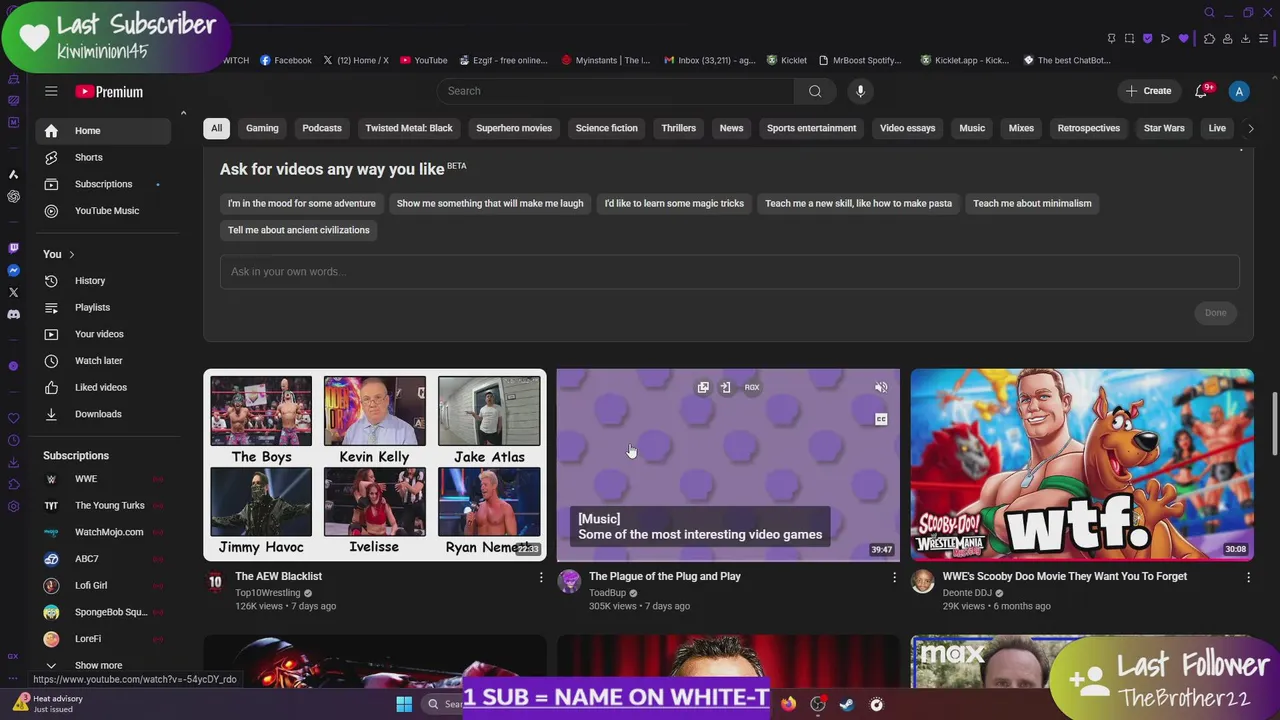This screenshot has width=1280, height=720.
Task: Start voice search with the microphone
Action: 860,91
